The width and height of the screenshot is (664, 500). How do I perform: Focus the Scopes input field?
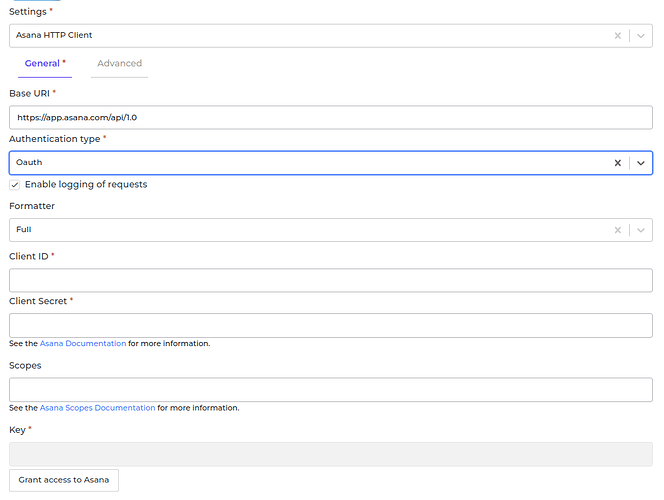pos(331,390)
